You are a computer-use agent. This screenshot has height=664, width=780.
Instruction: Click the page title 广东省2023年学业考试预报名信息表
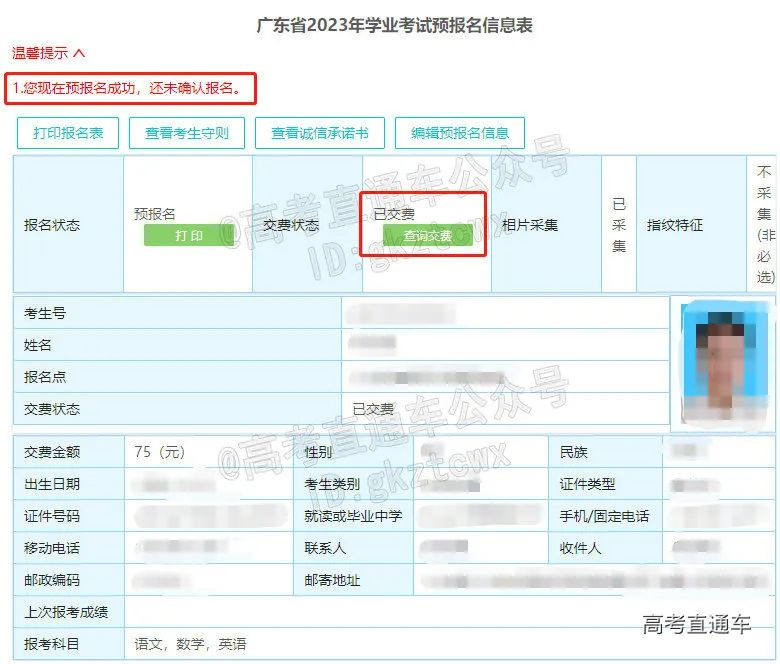point(394,25)
